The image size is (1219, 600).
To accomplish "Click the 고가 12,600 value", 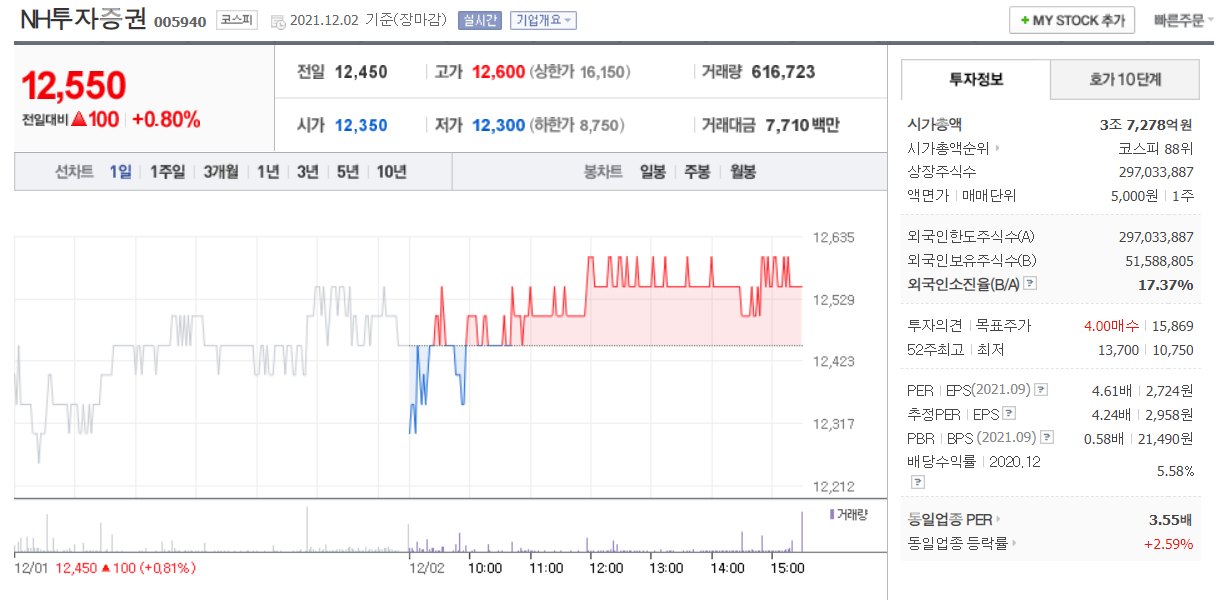I will (498, 72).
